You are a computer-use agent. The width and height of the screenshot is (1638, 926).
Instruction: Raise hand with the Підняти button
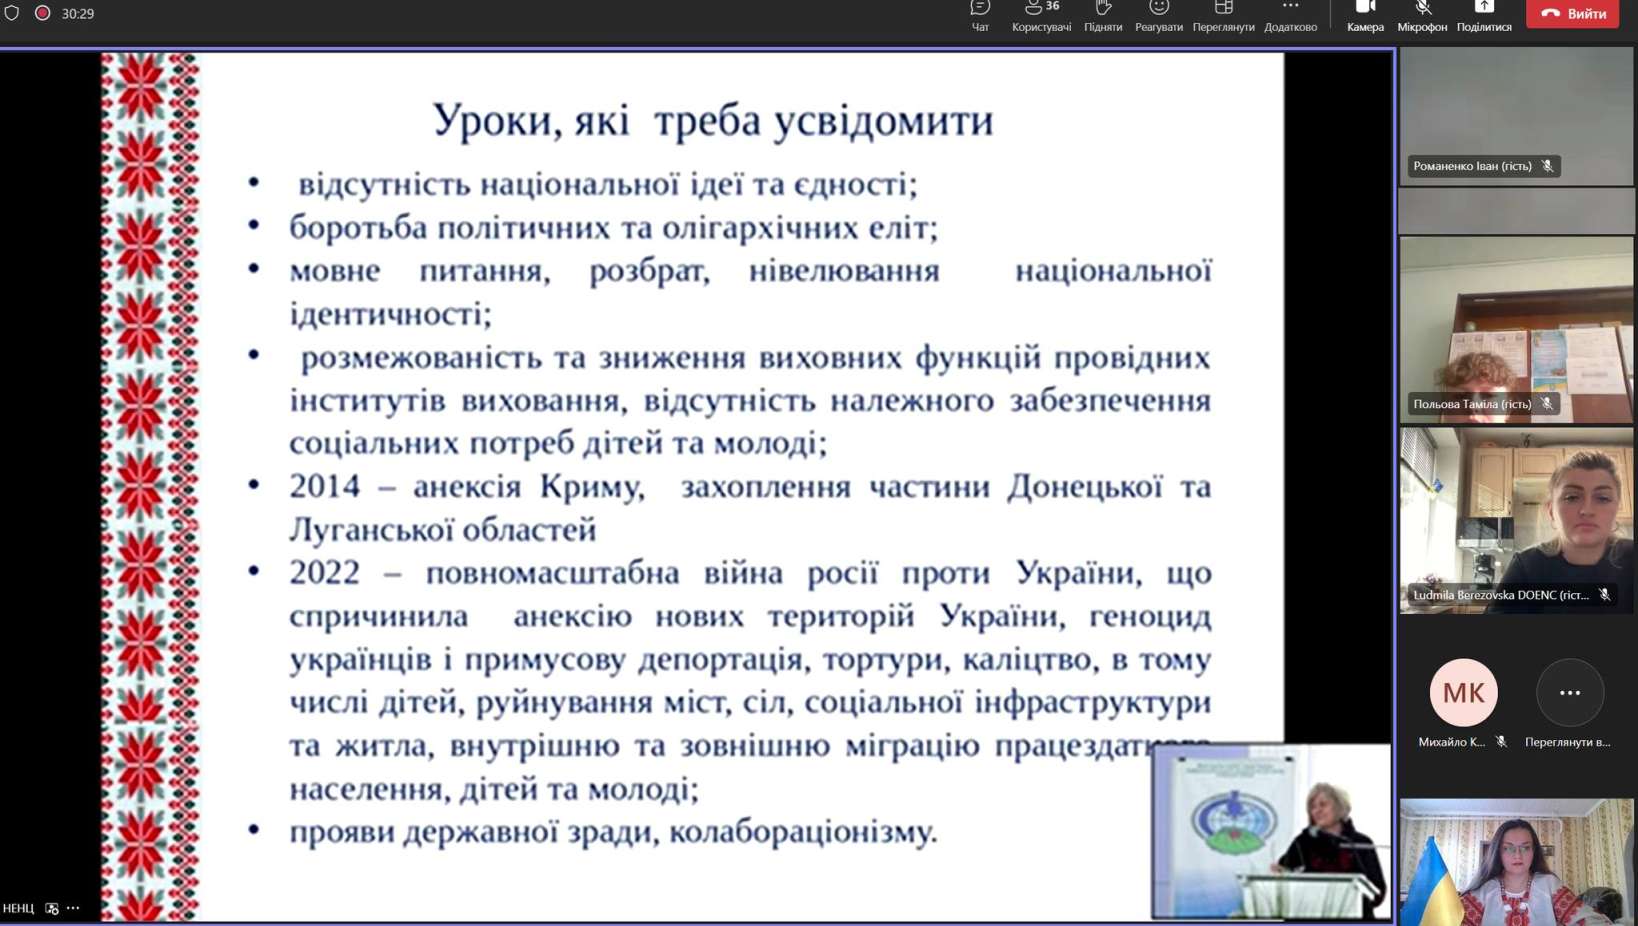(1103, 14)
